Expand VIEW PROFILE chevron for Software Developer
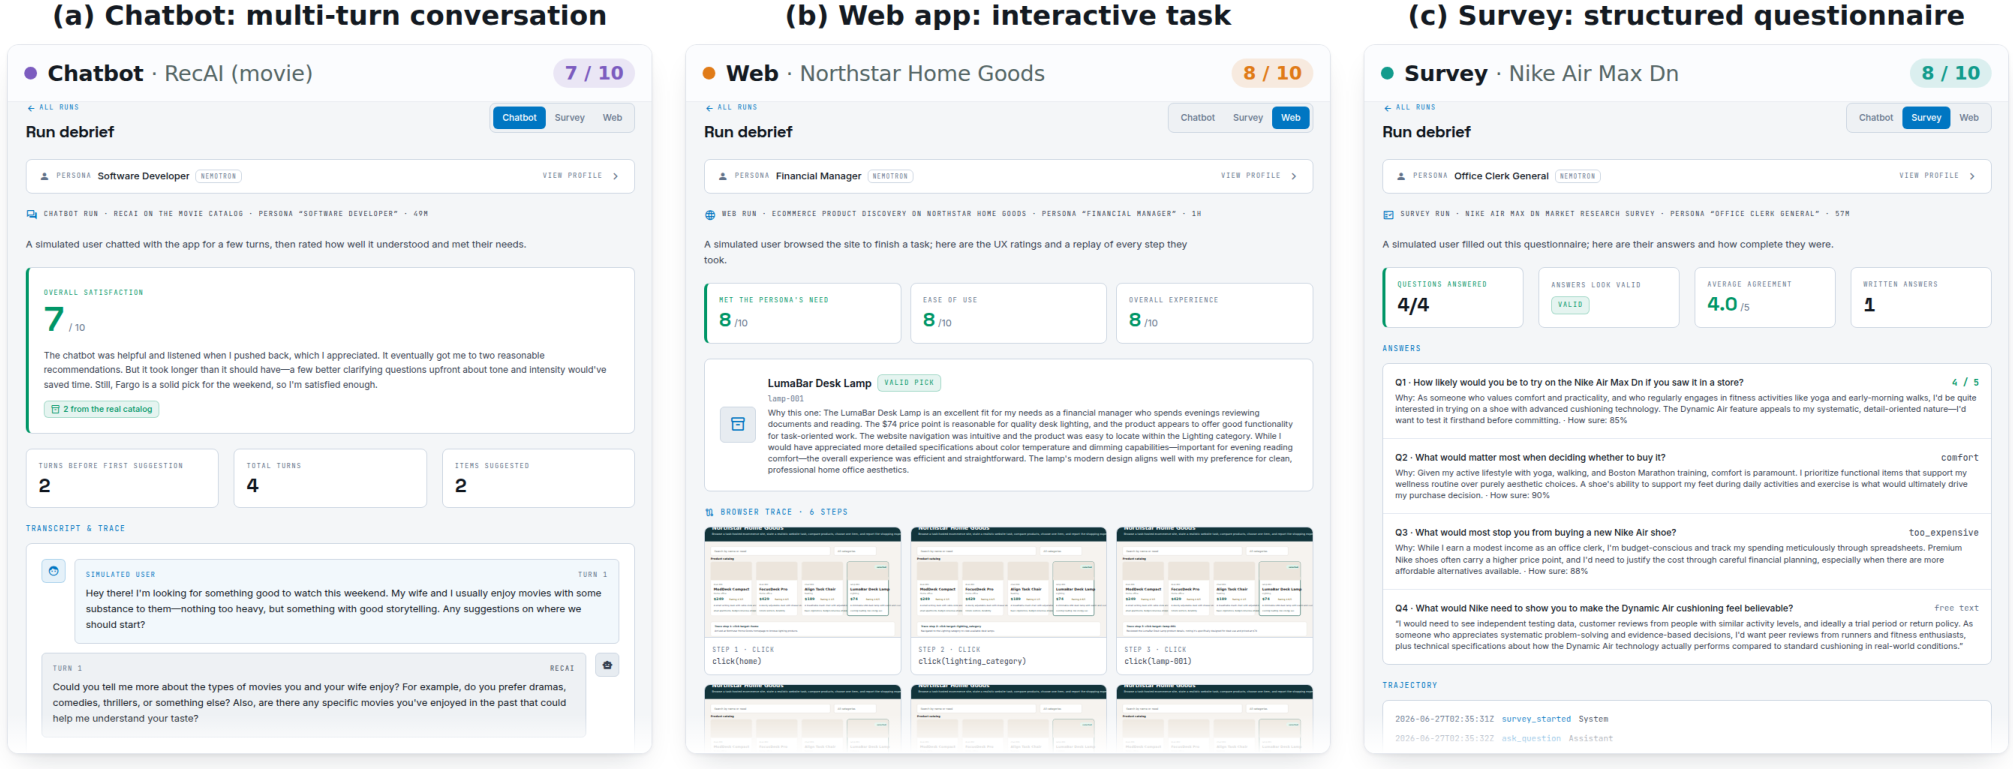This screenshot has height=769, width=2013. (x=616, y=176)
